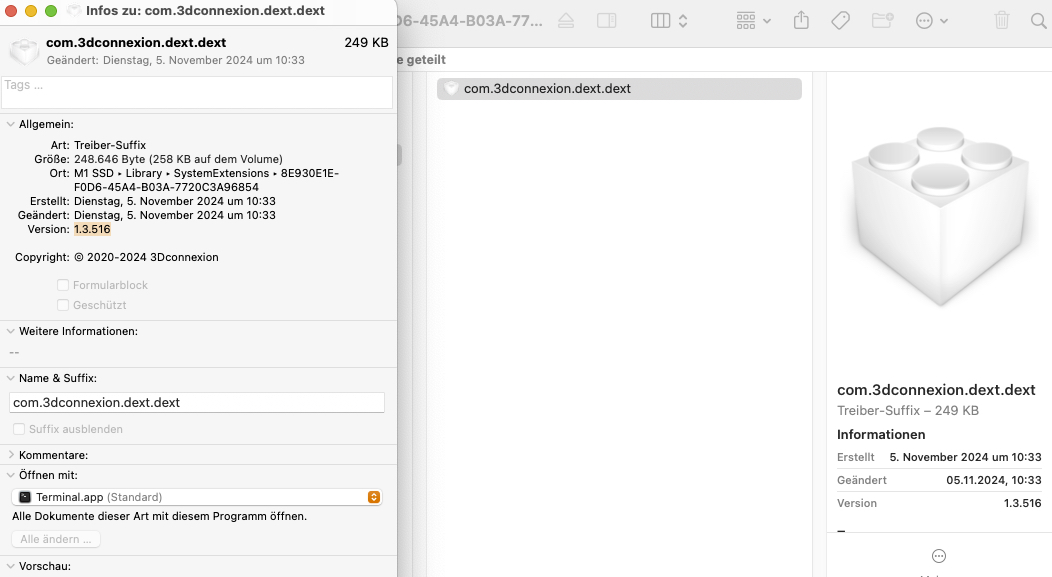
Task: Click the Erstellt date in preview pane
Action: point(965,457)
